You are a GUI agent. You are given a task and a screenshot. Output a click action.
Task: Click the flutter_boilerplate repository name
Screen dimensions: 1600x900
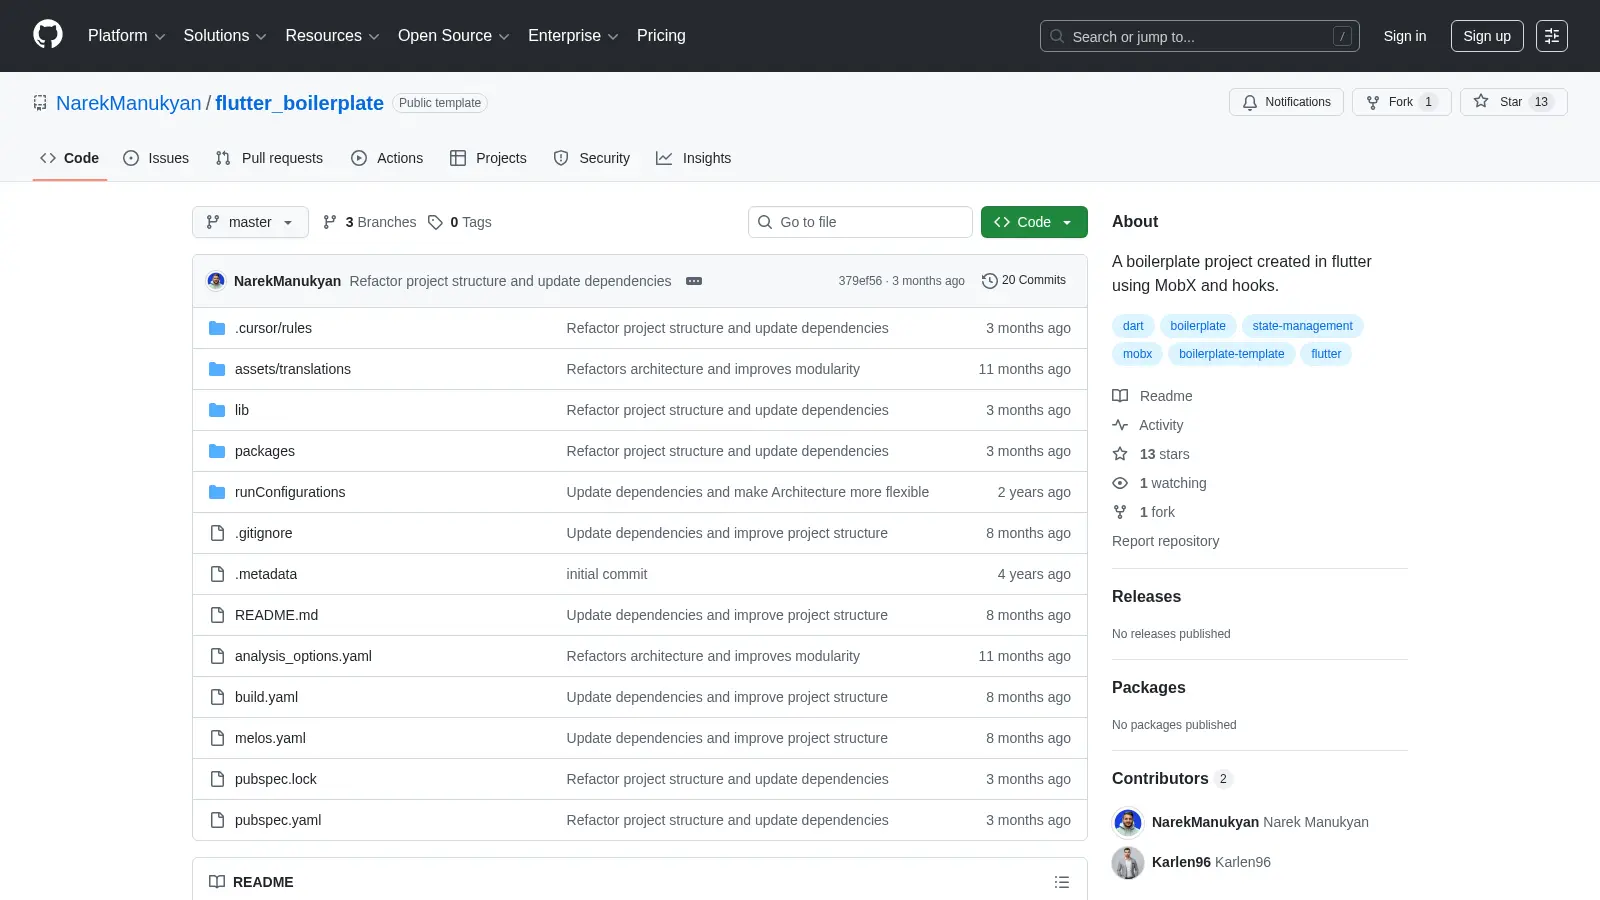tap(299, 103)
